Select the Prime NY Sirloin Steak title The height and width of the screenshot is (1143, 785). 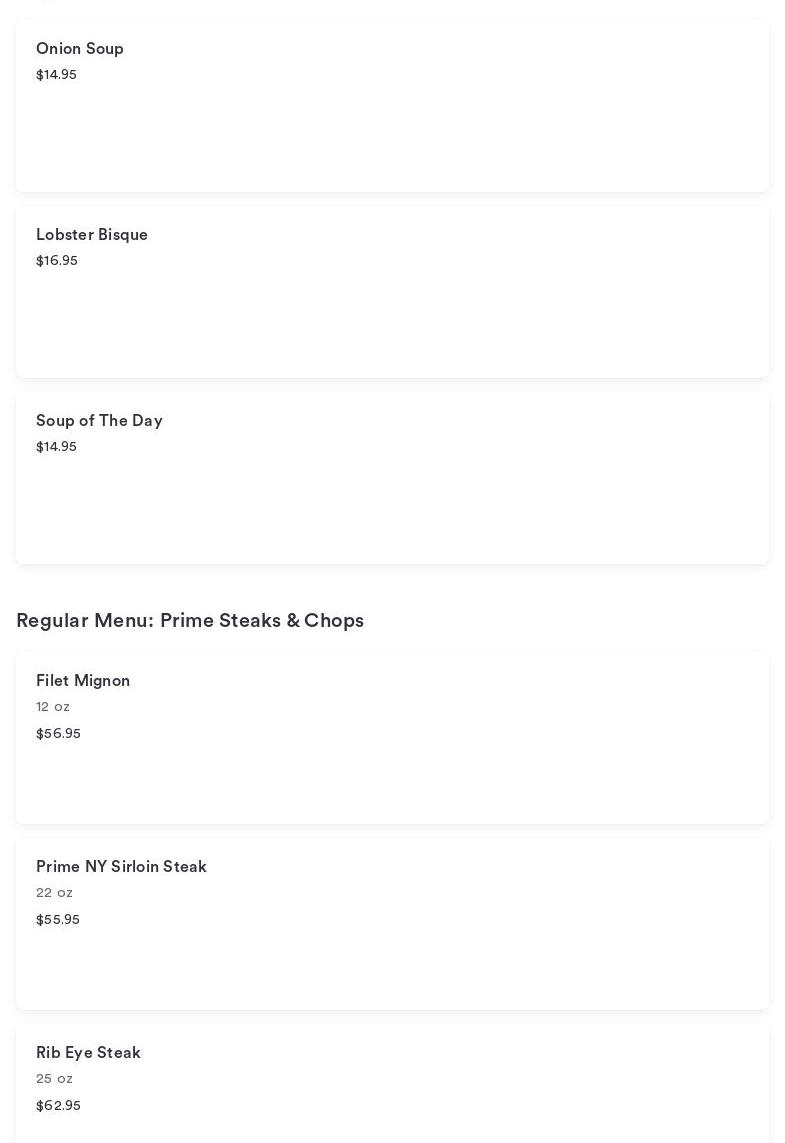[x=121, y=867]
